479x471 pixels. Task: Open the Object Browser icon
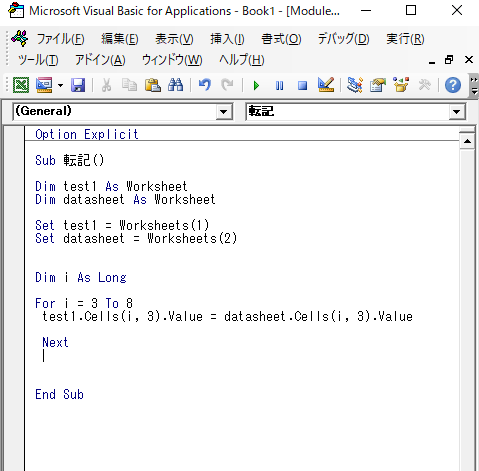401,85
